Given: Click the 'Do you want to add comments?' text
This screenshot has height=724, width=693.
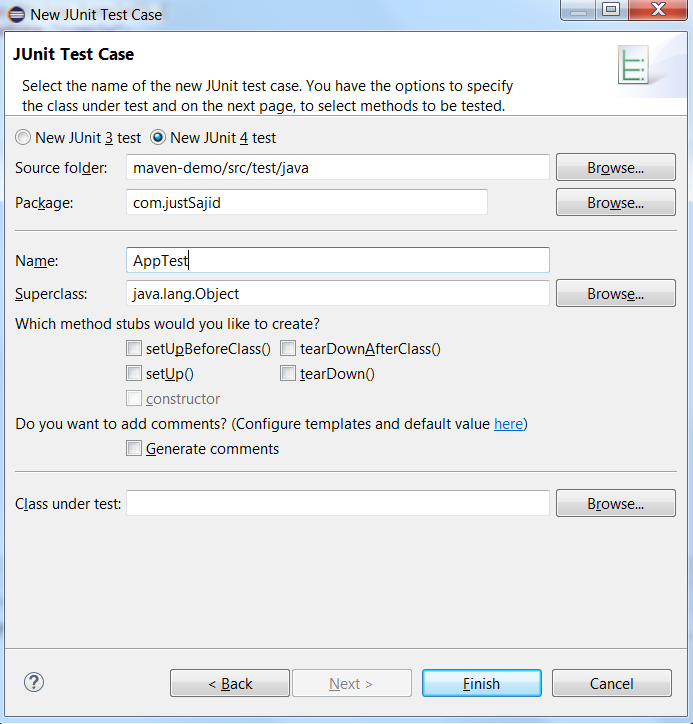Looking at the screenshot, I should click(121, 424).
